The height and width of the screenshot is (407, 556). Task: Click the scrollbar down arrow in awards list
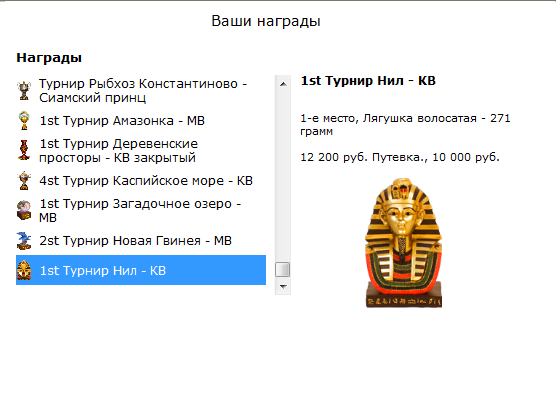pyautogui.click(x=283, y=286)
